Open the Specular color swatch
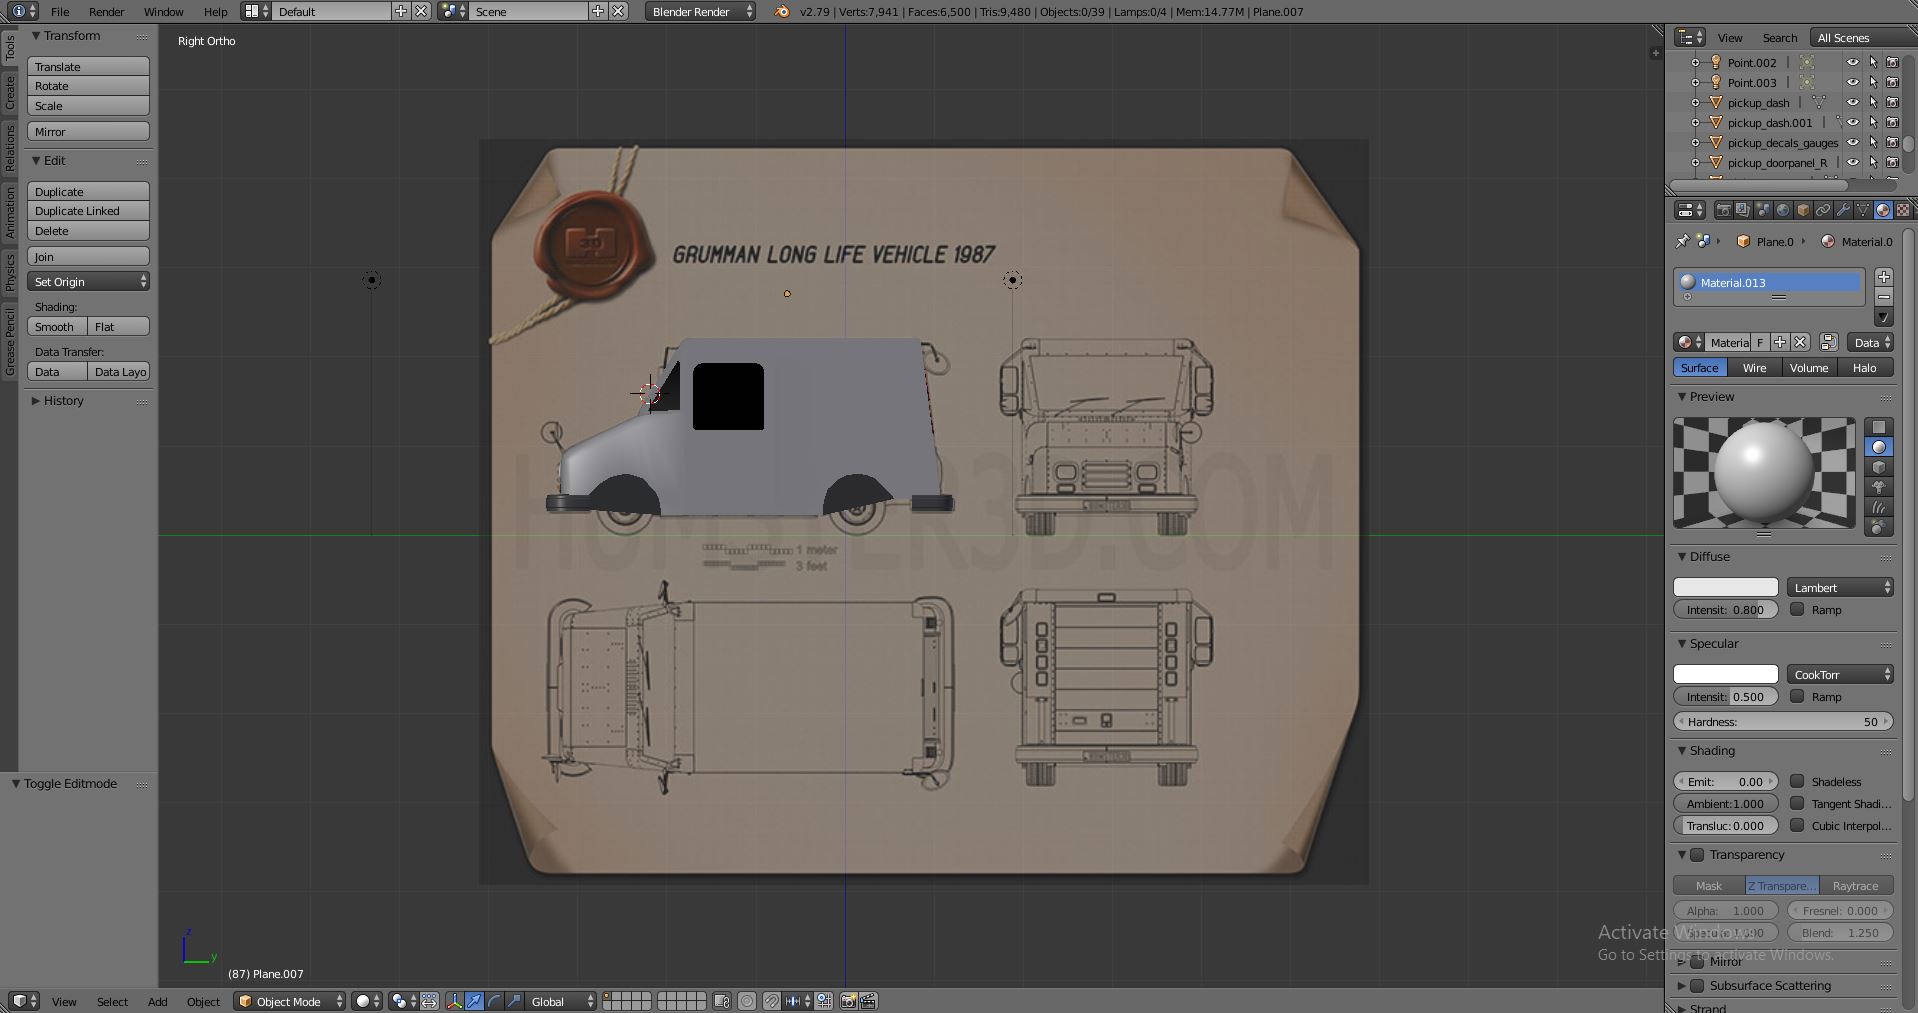1918x1013 pixels. 1726,674
